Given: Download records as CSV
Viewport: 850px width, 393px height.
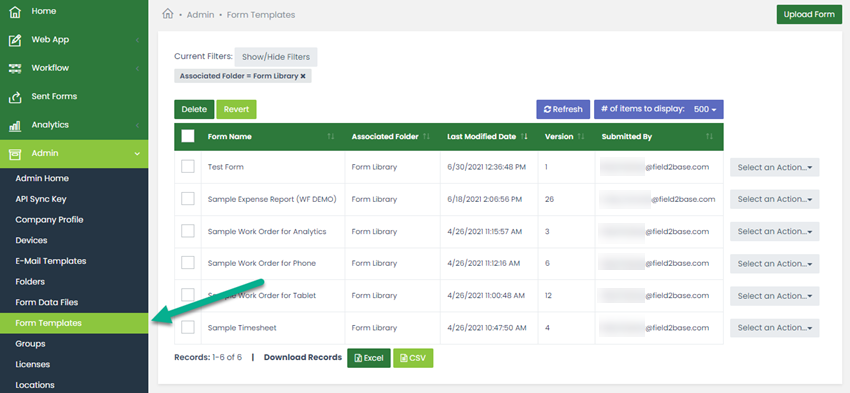Looking at the screenshot, I should pos(413,358).
